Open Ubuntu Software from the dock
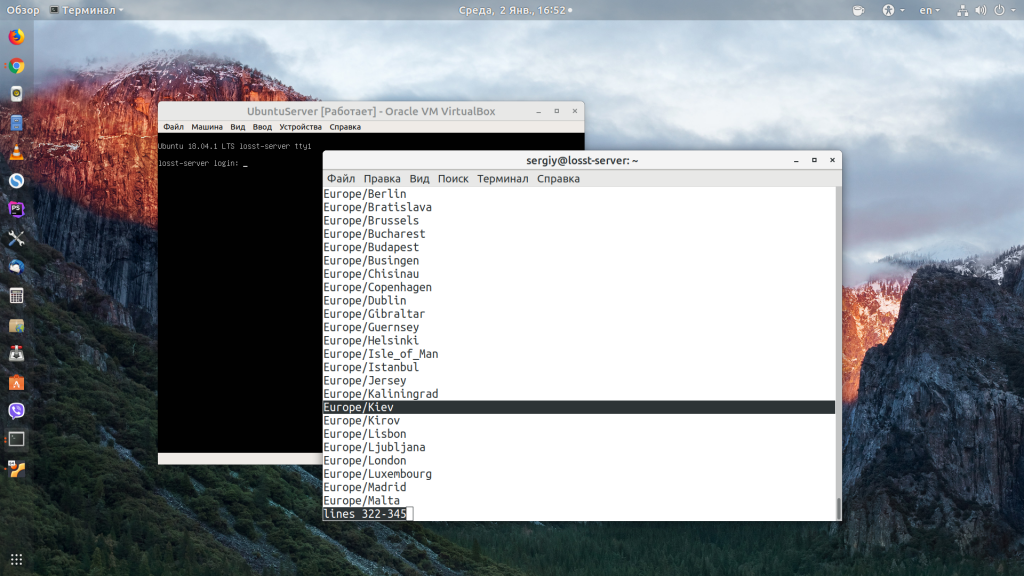The image size is (1024, 576). (16, 382)
